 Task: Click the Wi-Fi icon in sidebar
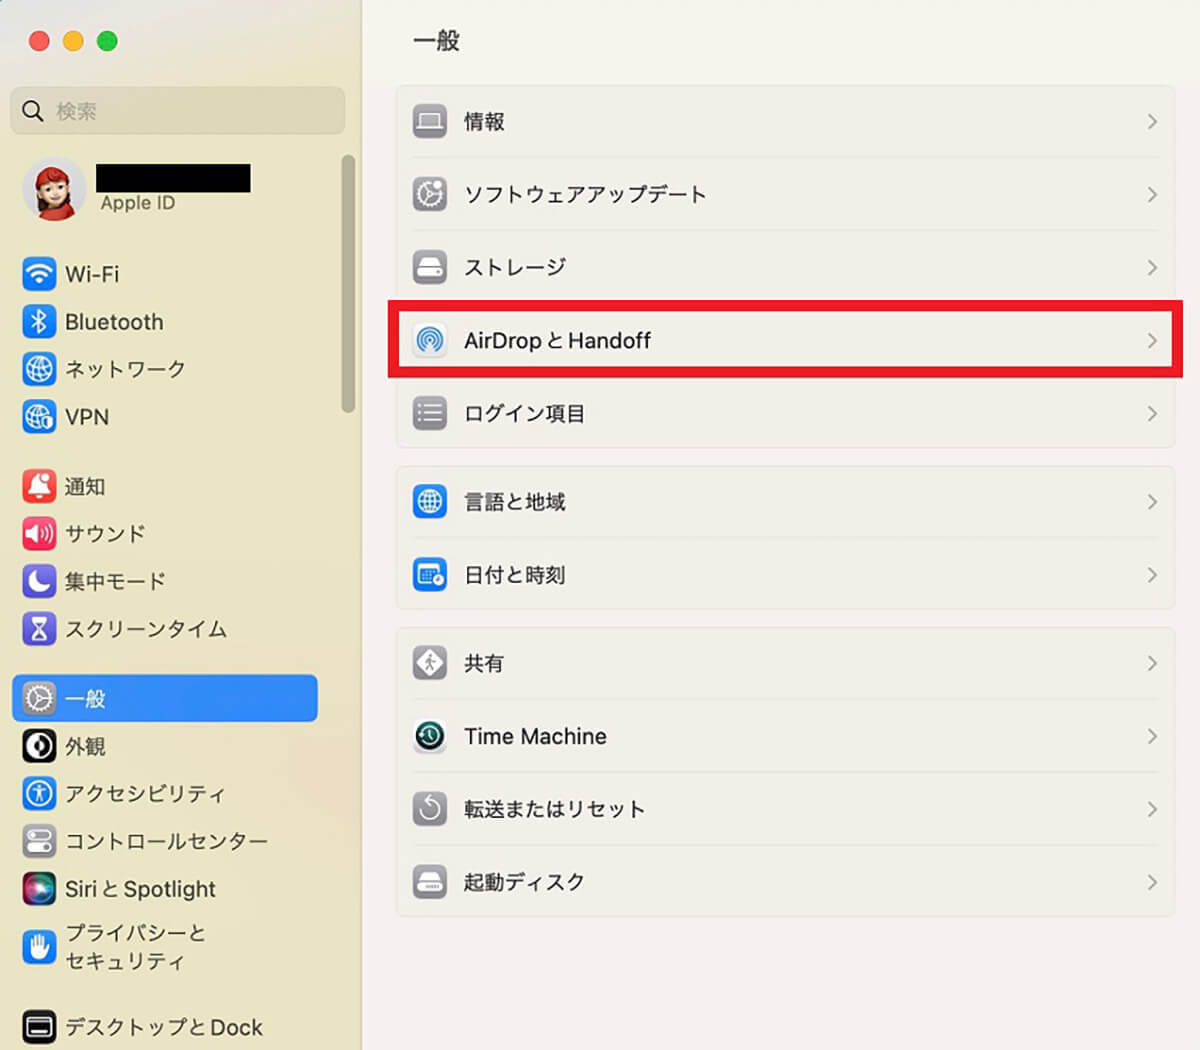click(39, 274)
